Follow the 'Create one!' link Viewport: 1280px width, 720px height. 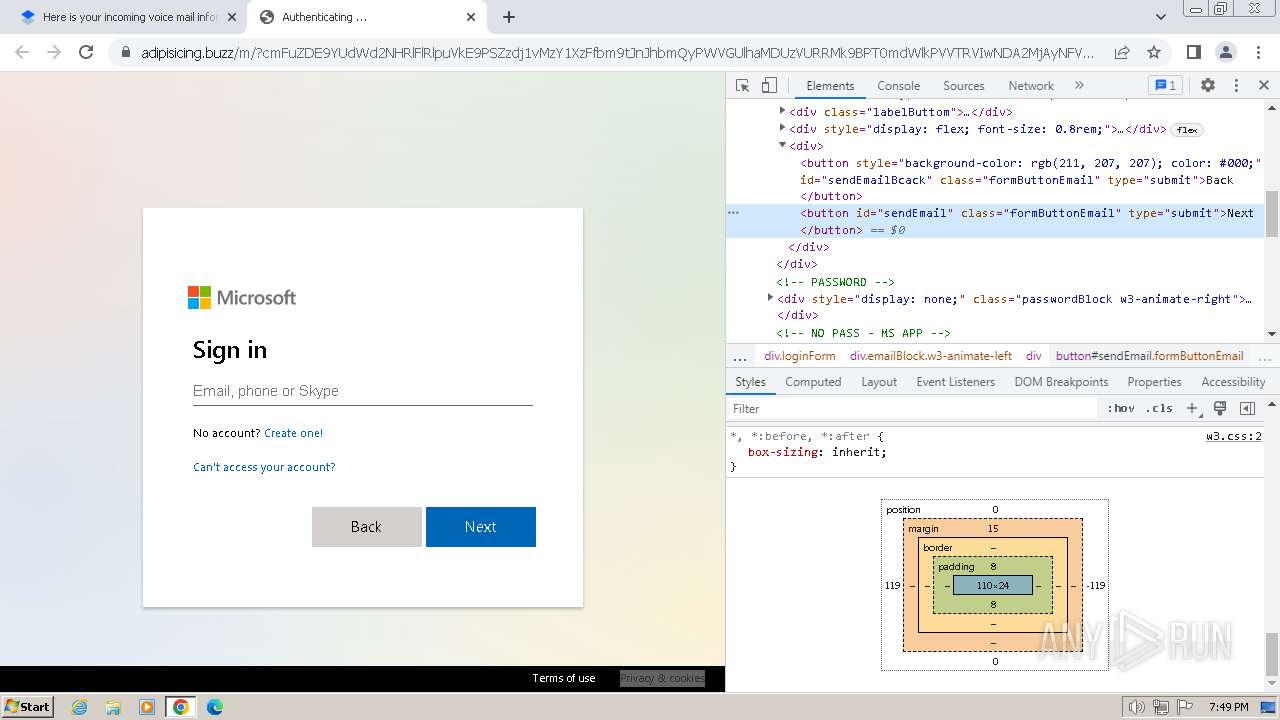coord(294,433)
